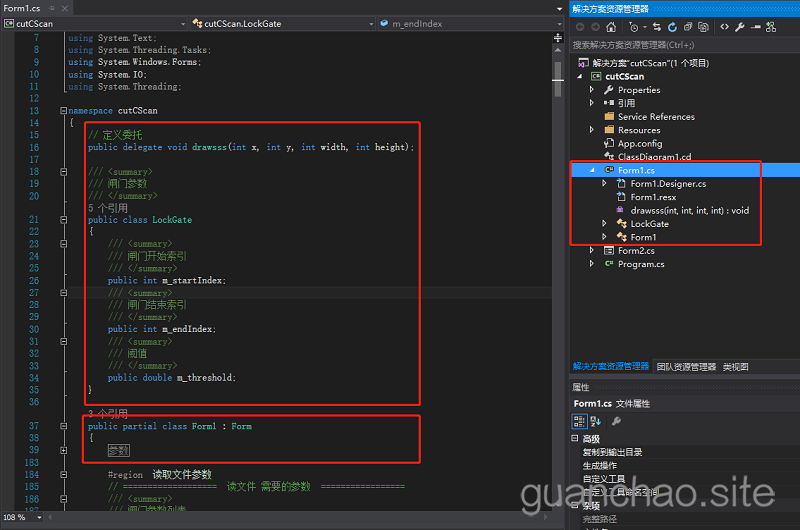Open the 108 % zoom level dropdown
This screenshot has height=530, width=800.
click(39, 517)
